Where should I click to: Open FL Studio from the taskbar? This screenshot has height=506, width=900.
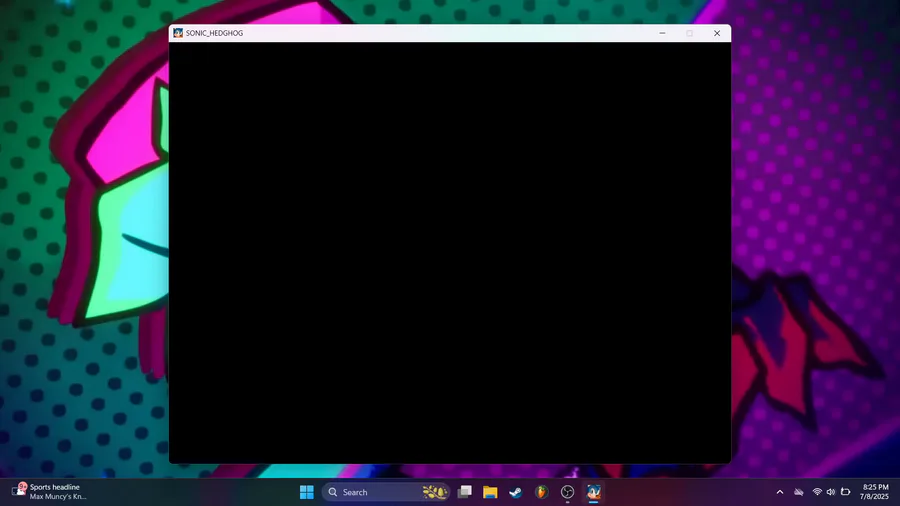tap(541, 492)
